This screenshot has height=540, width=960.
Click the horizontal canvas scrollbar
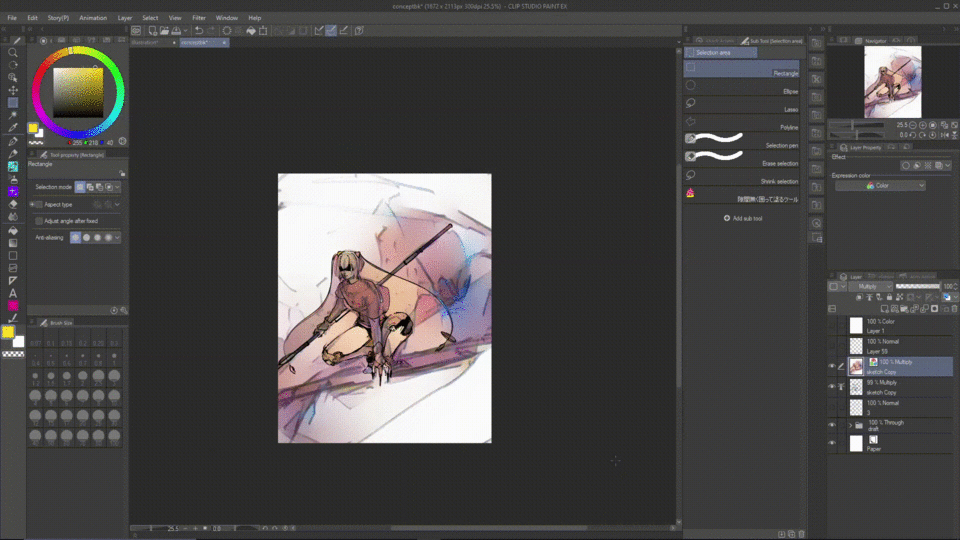point(488,528)
